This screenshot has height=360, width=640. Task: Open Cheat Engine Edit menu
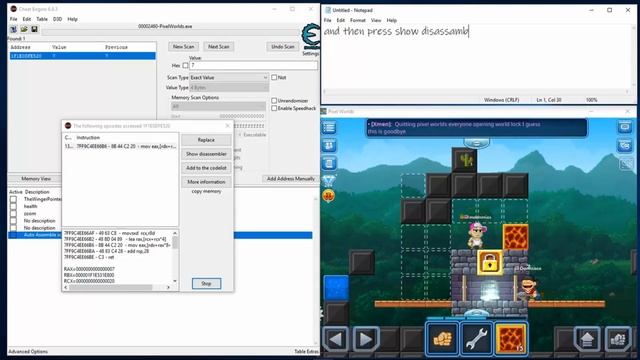coord(27,19)
